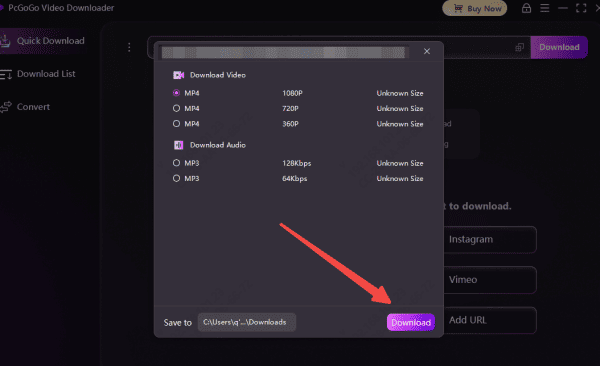Minimize the application window
This screenshot has width=600, height=366.
point(562,8)
